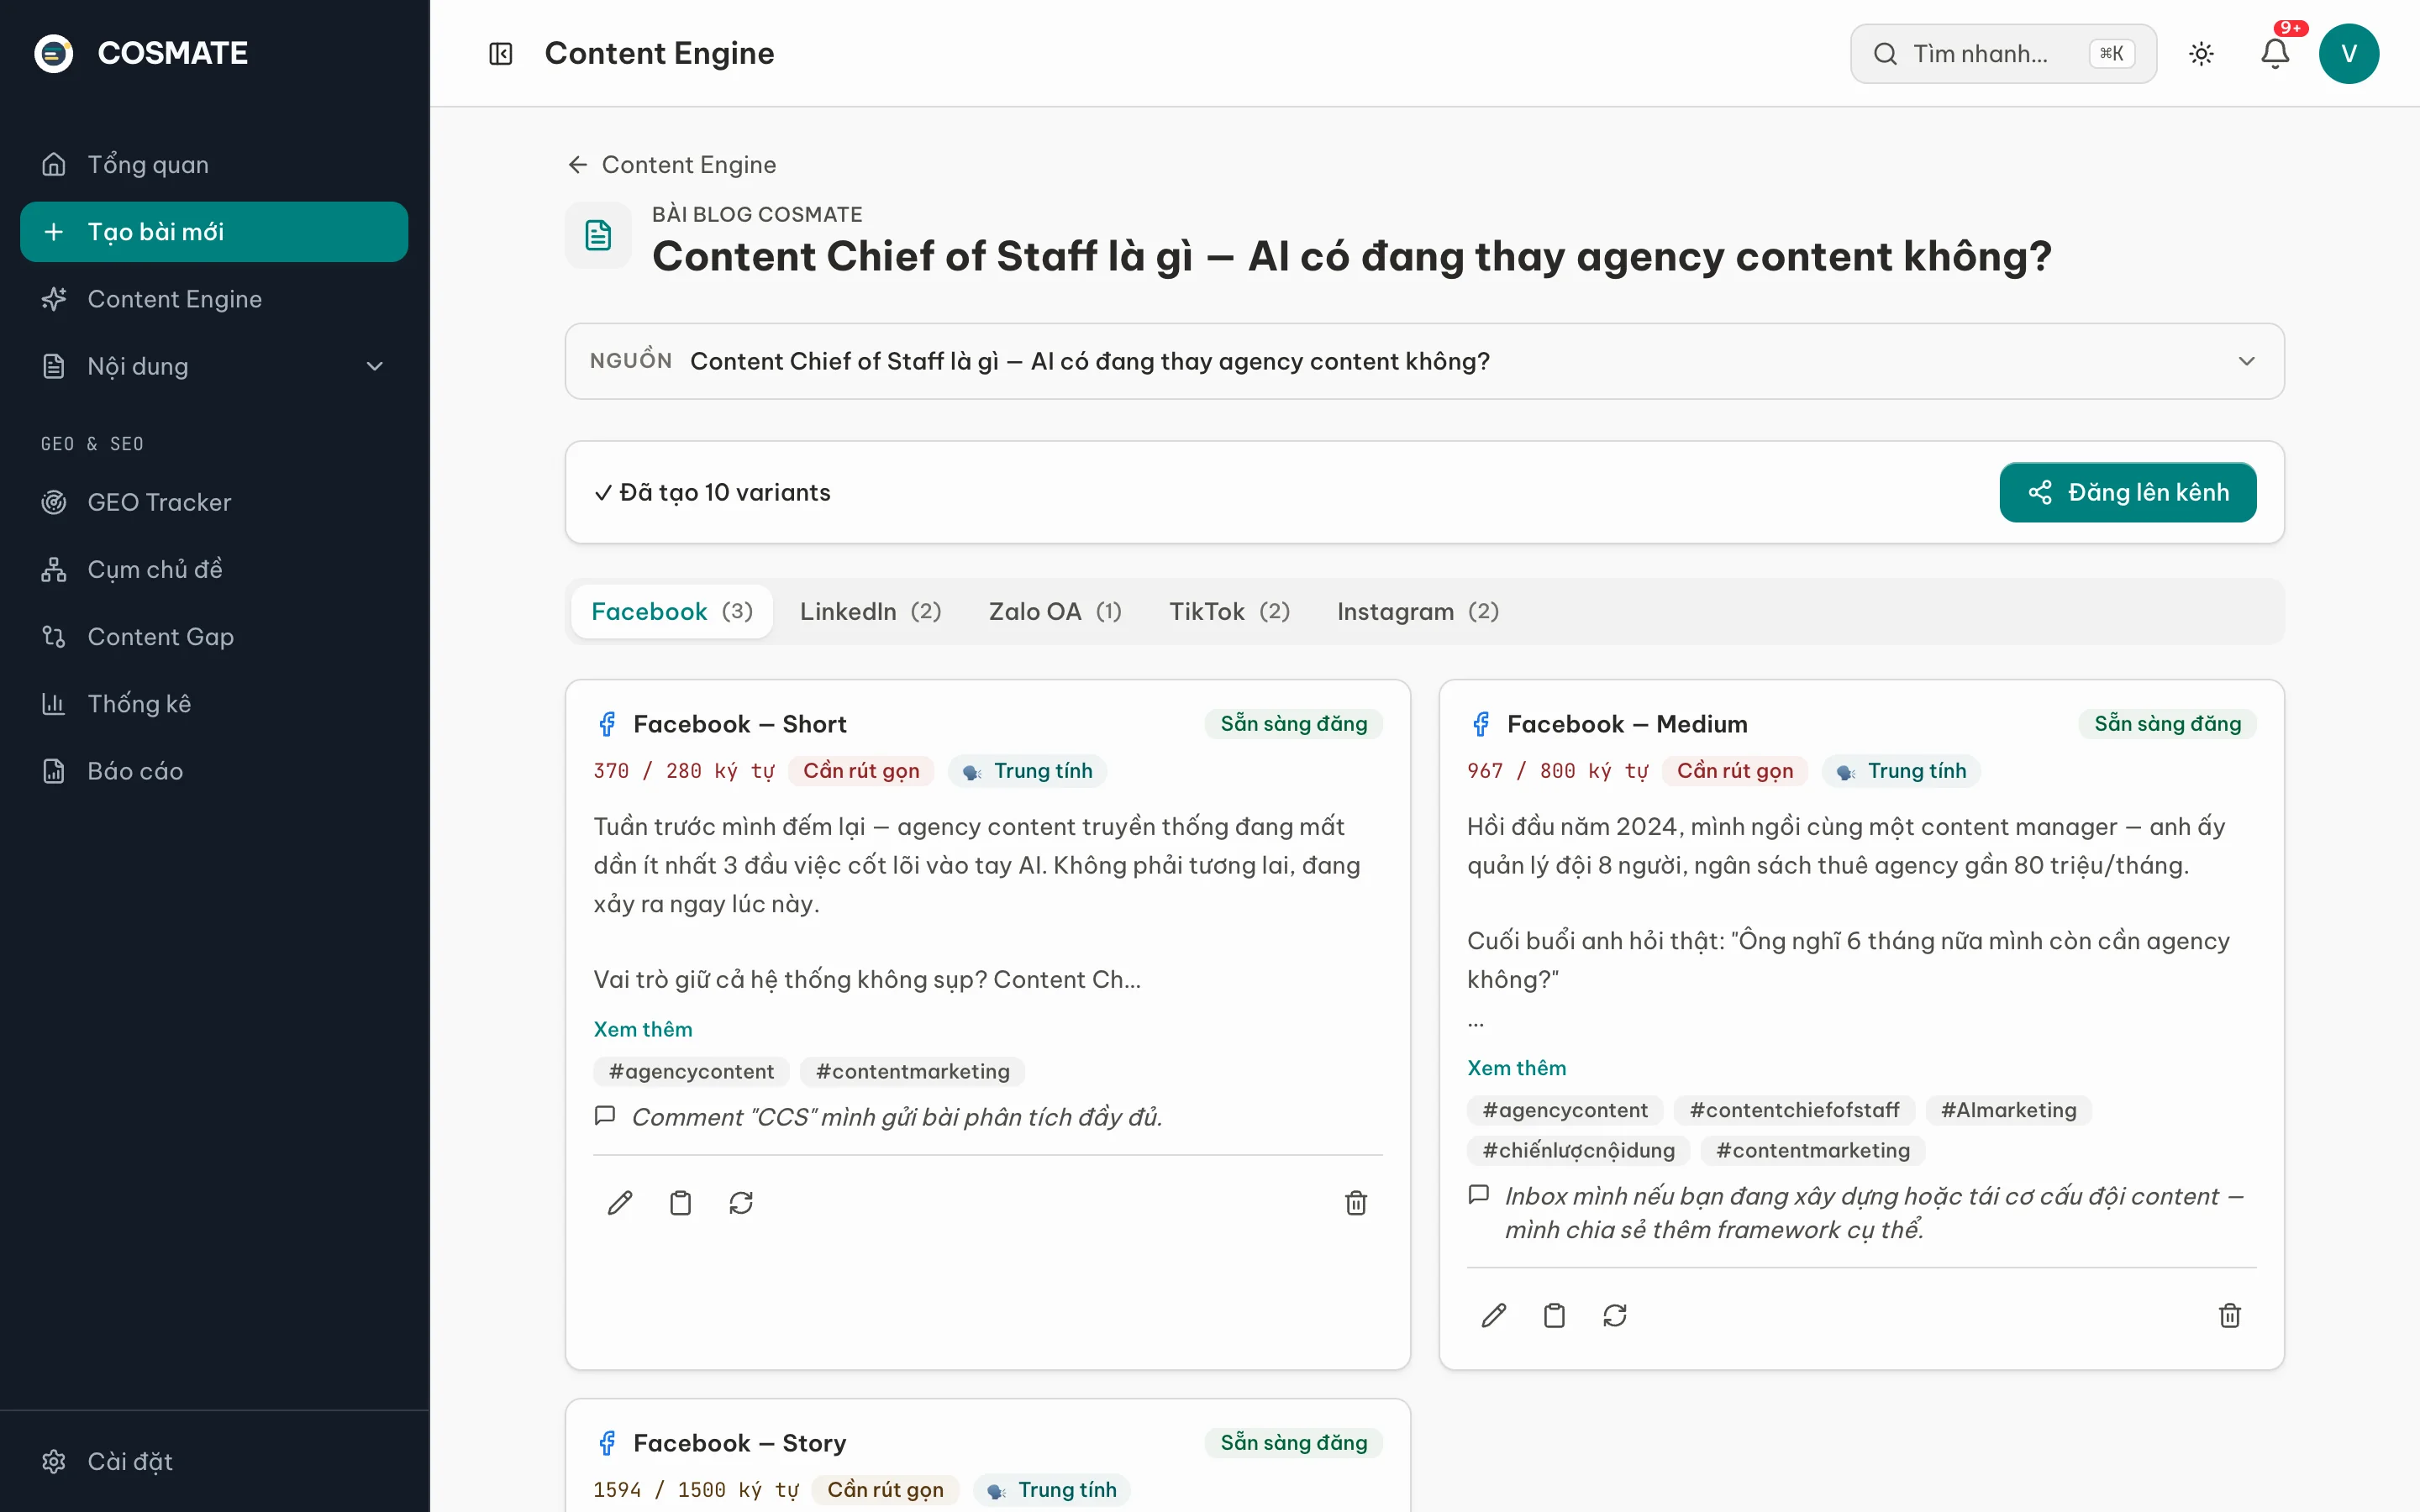This screenshot has width=2420, height=1512.
Task: Focus the Tìm nhanh search field
Action: click(2003, 53)
